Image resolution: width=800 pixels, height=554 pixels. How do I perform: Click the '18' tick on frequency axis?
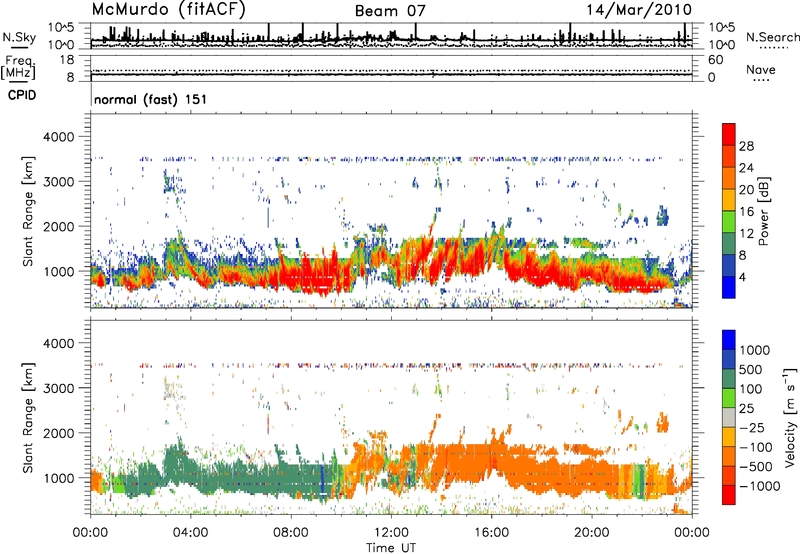(67, 60)
